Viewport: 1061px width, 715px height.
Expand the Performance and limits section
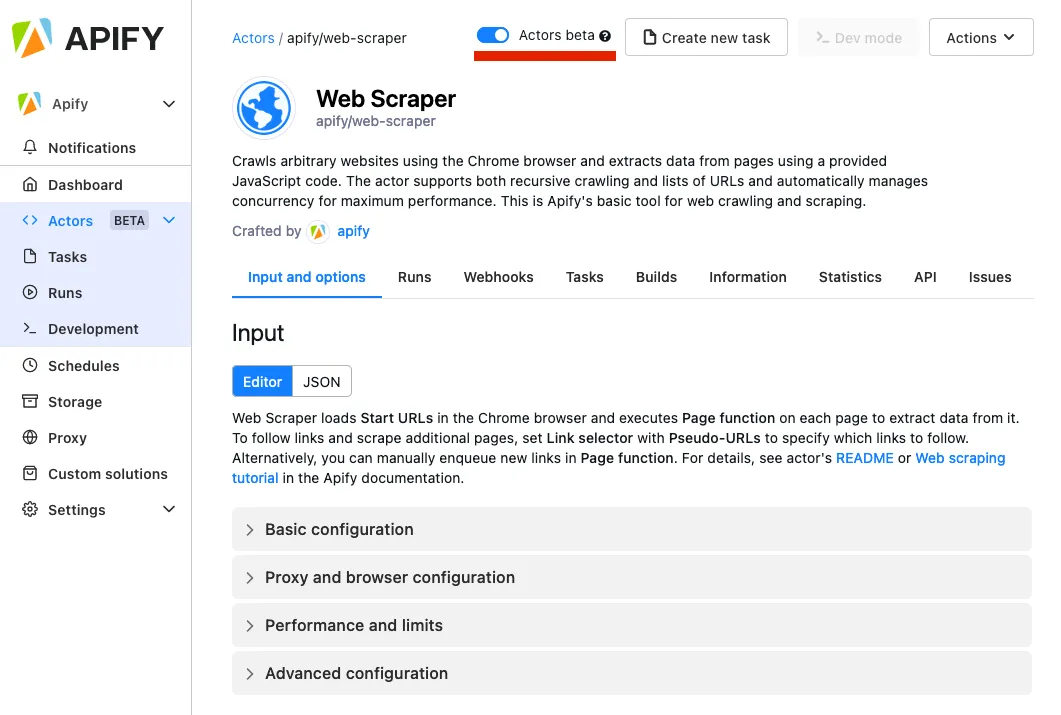(631, 625)
